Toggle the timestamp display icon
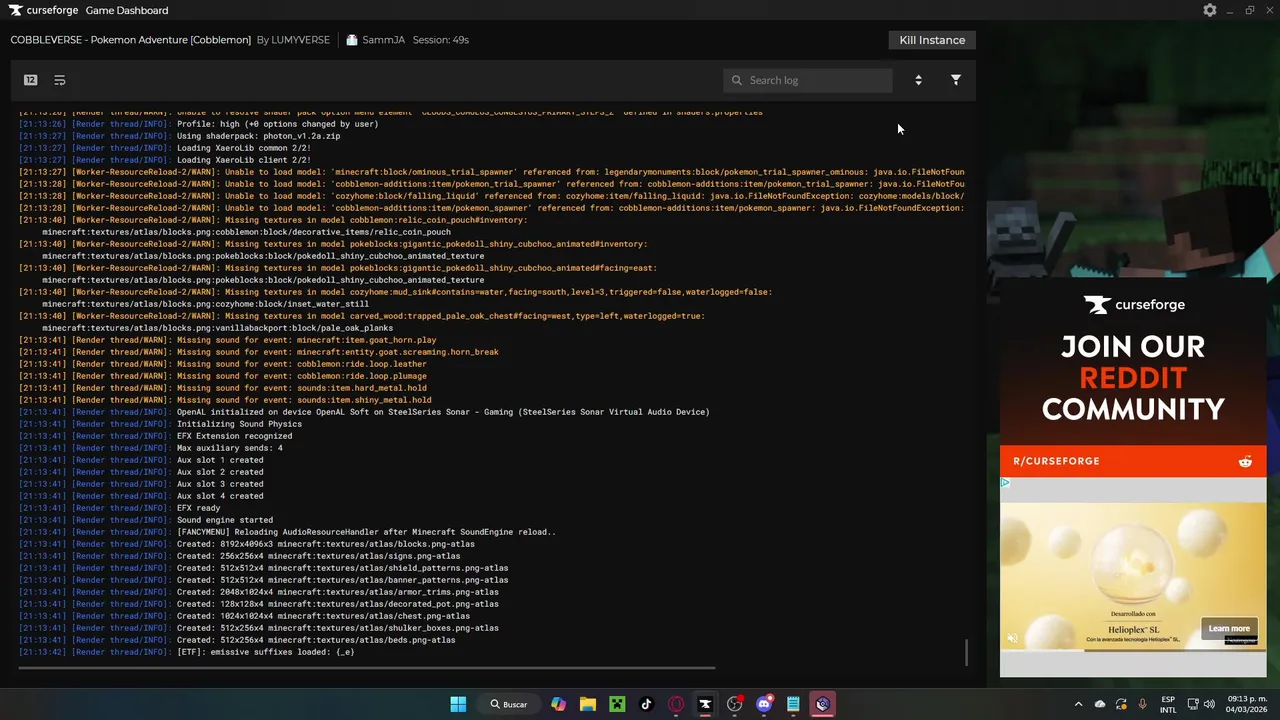This screenshot has height=720, width=1280. tap(30, 80)
